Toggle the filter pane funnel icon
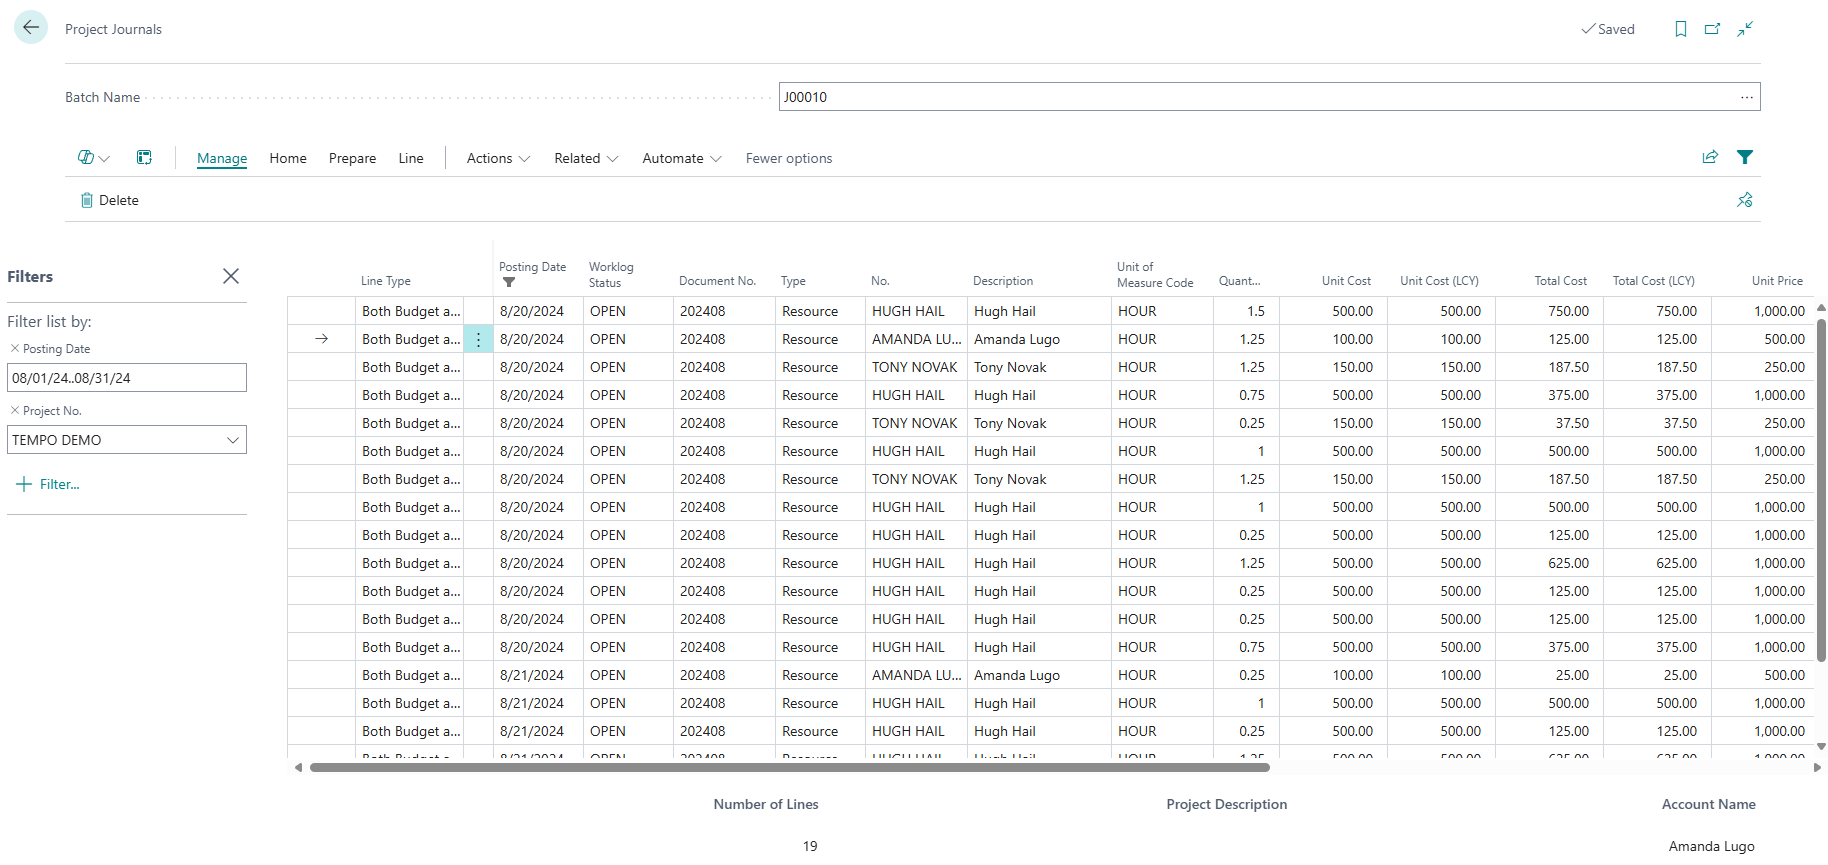The width and height of the screenshot is (1828, 865). click(x=1745, y=157)
